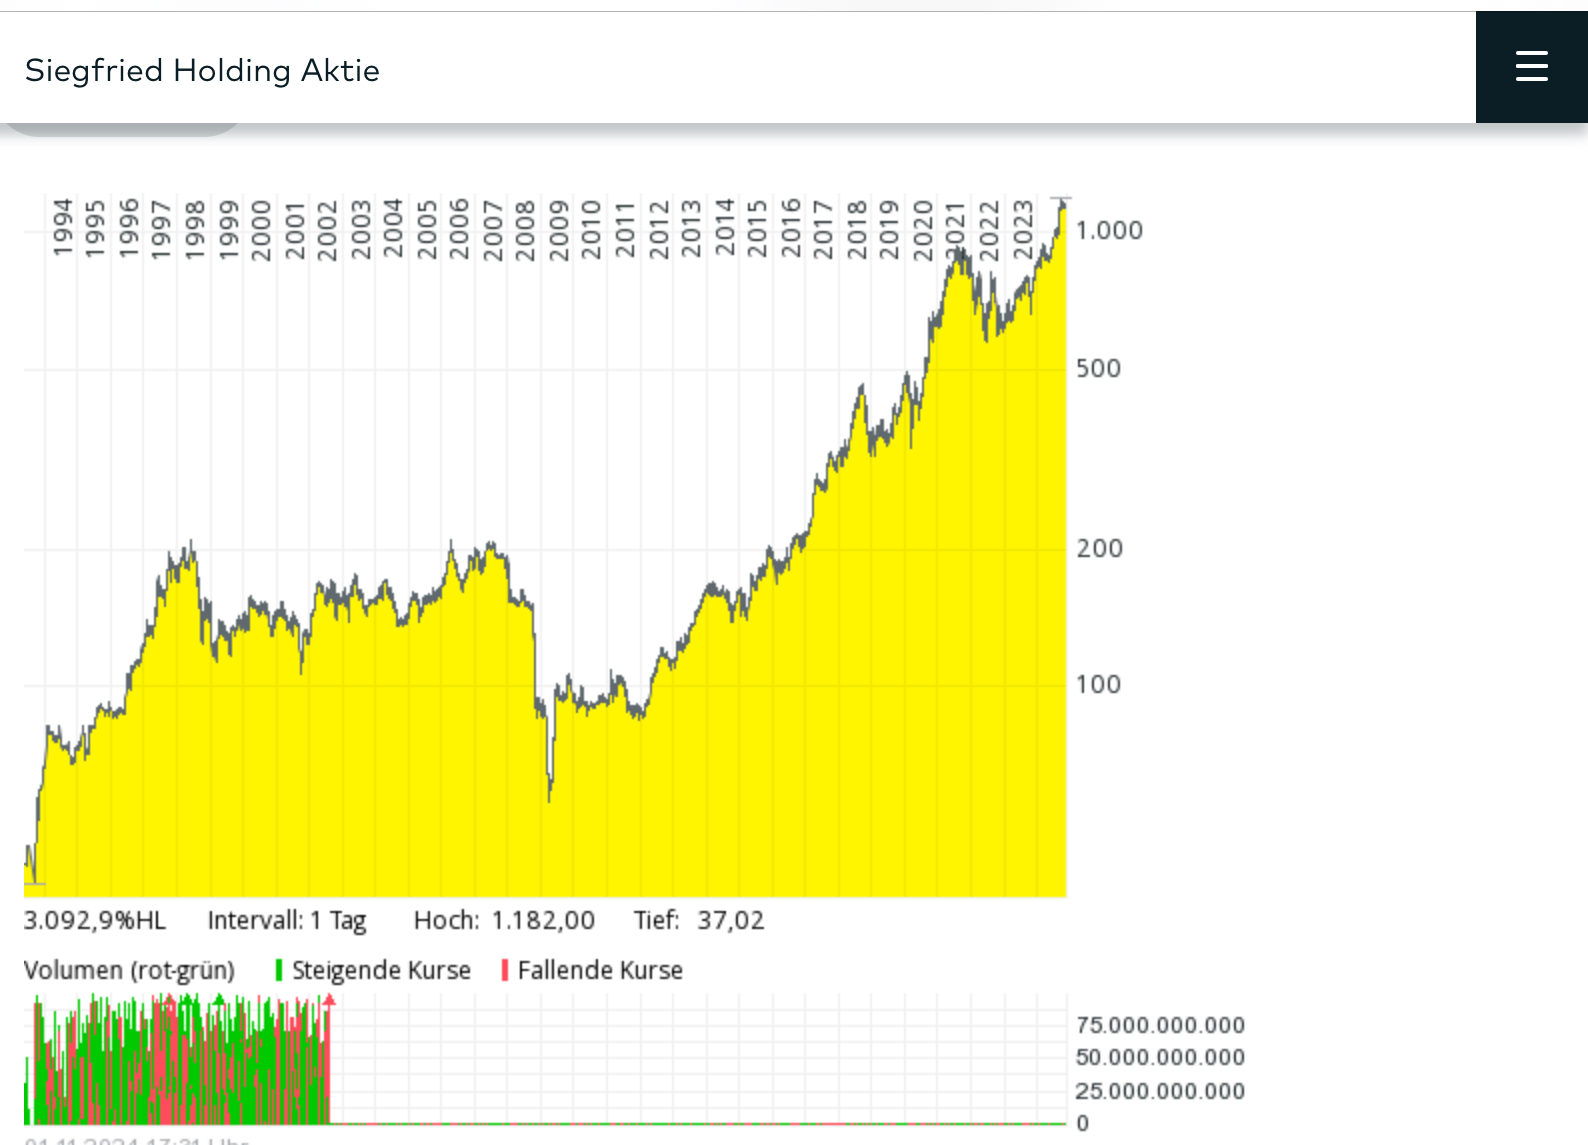Click the Fallende Kurse legend text
Image resolution: width=1588 pixels, height=1145 pixels.
coord(600,971)
